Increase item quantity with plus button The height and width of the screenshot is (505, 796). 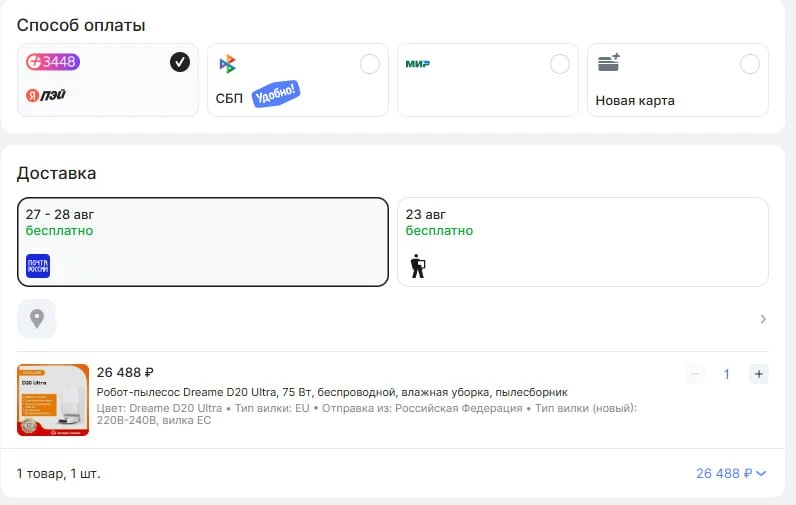coord(758,374)
